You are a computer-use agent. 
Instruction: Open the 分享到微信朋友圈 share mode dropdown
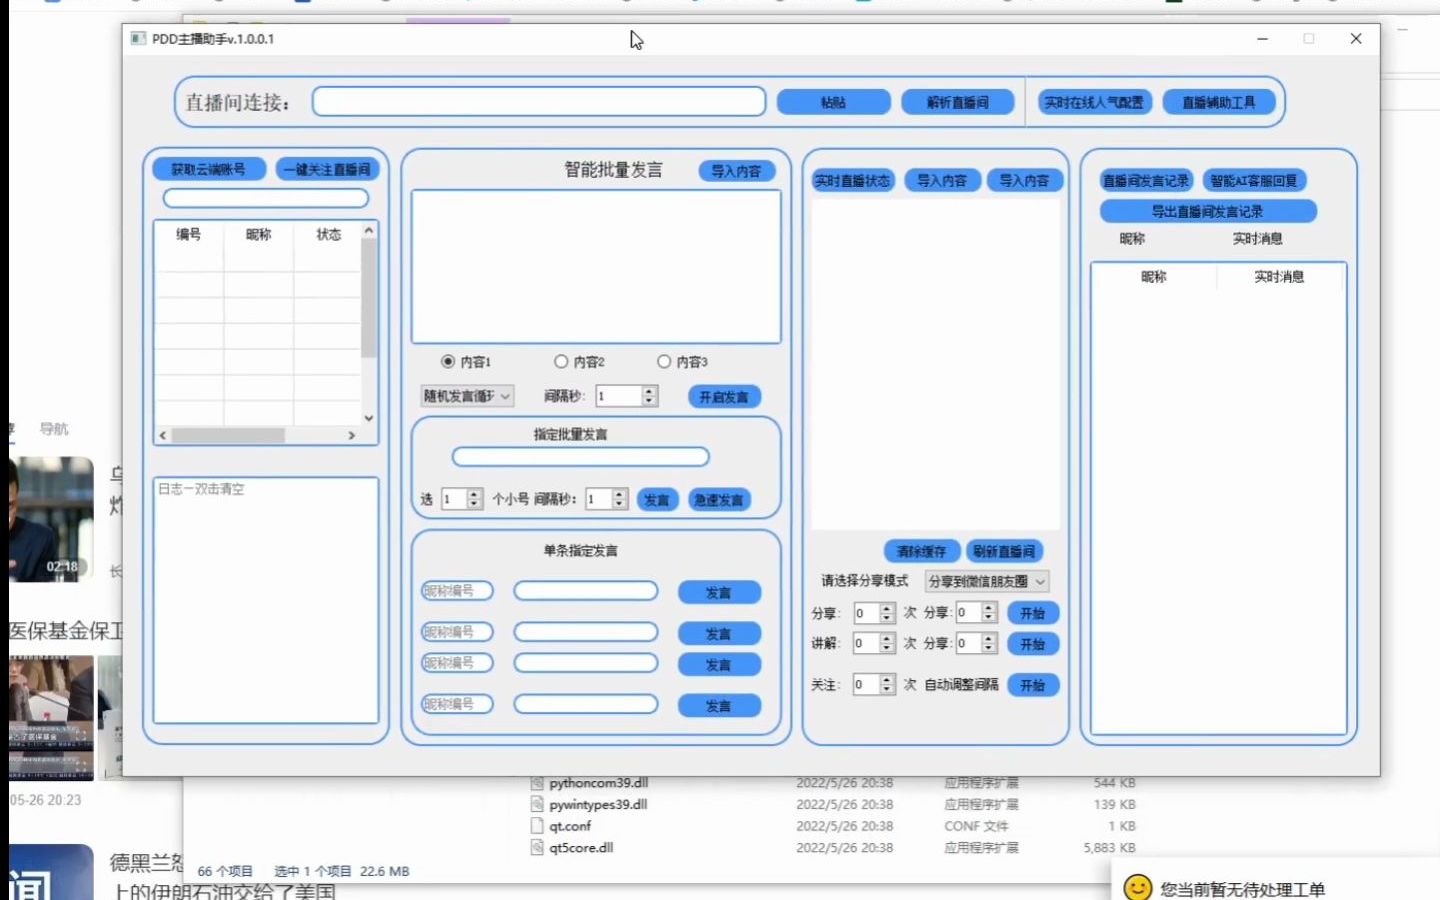987,581
